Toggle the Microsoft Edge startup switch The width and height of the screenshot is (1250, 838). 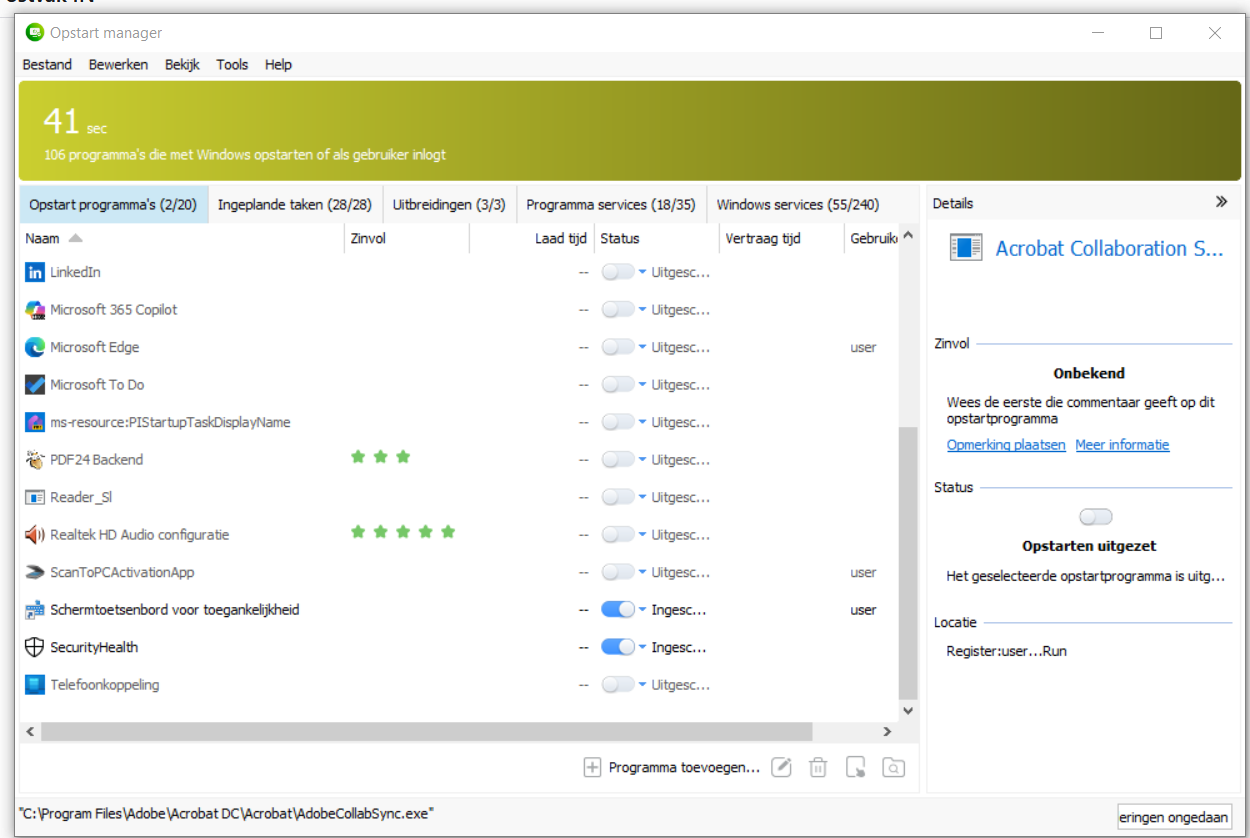click(x=618, y=347)
